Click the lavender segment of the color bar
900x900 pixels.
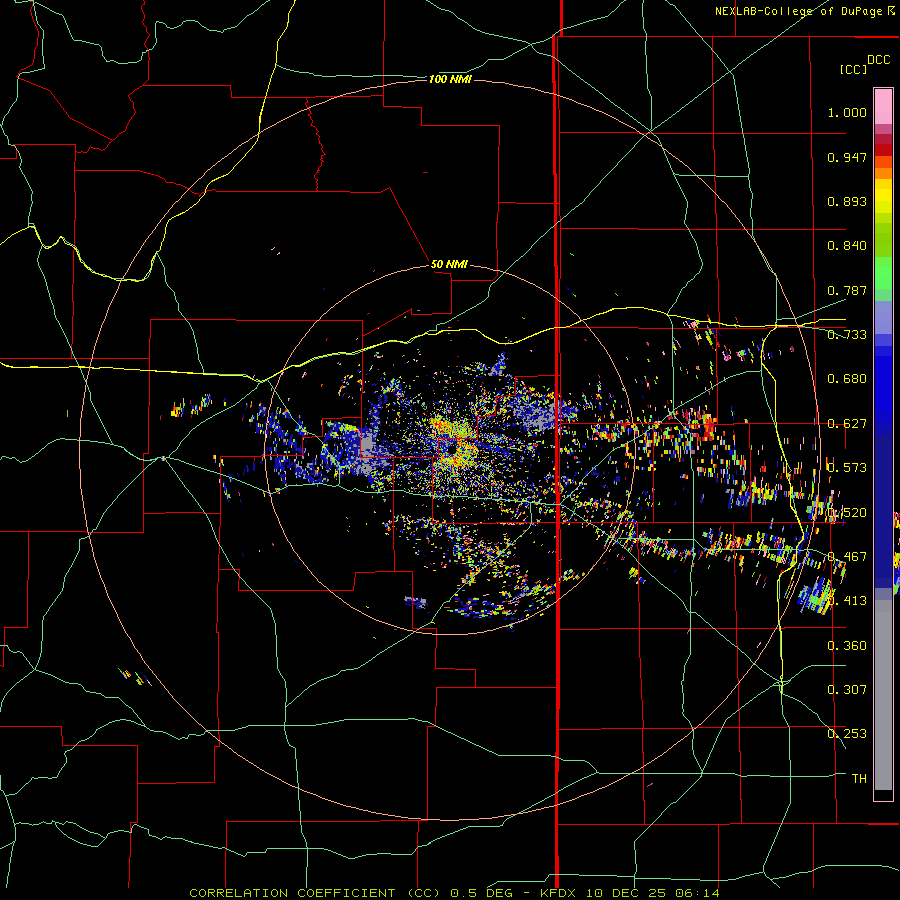click(x=883, y=317)
